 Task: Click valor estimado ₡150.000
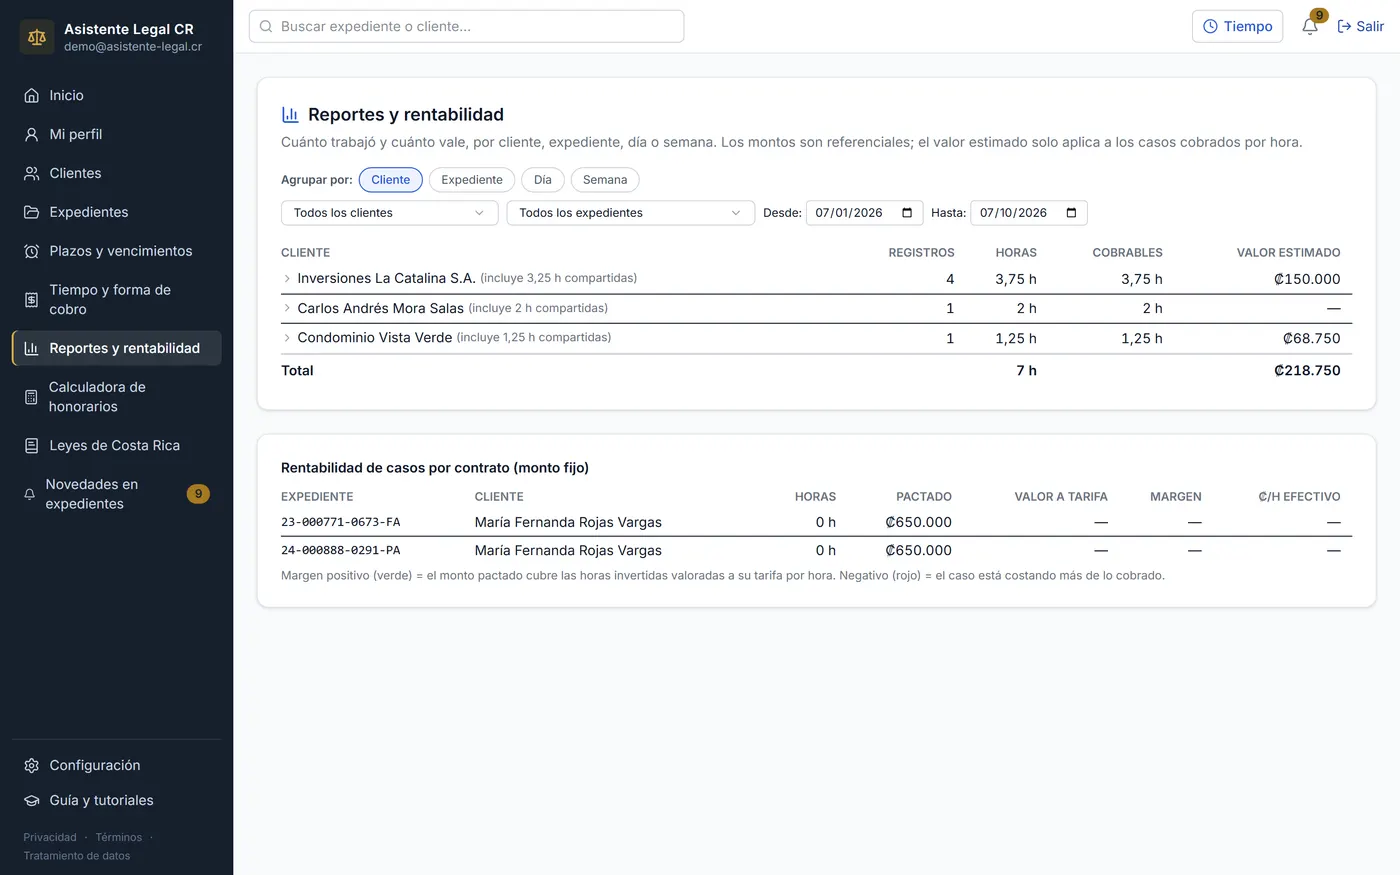pyautogui.click(x=1307, y=280)
